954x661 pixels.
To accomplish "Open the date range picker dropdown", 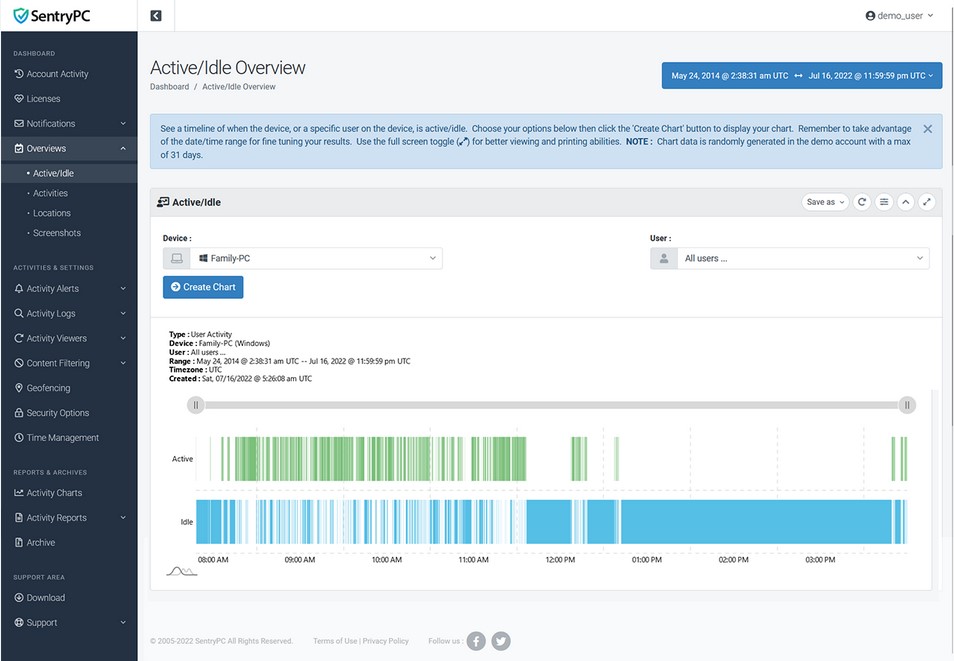I will click(x=802, y=76).
